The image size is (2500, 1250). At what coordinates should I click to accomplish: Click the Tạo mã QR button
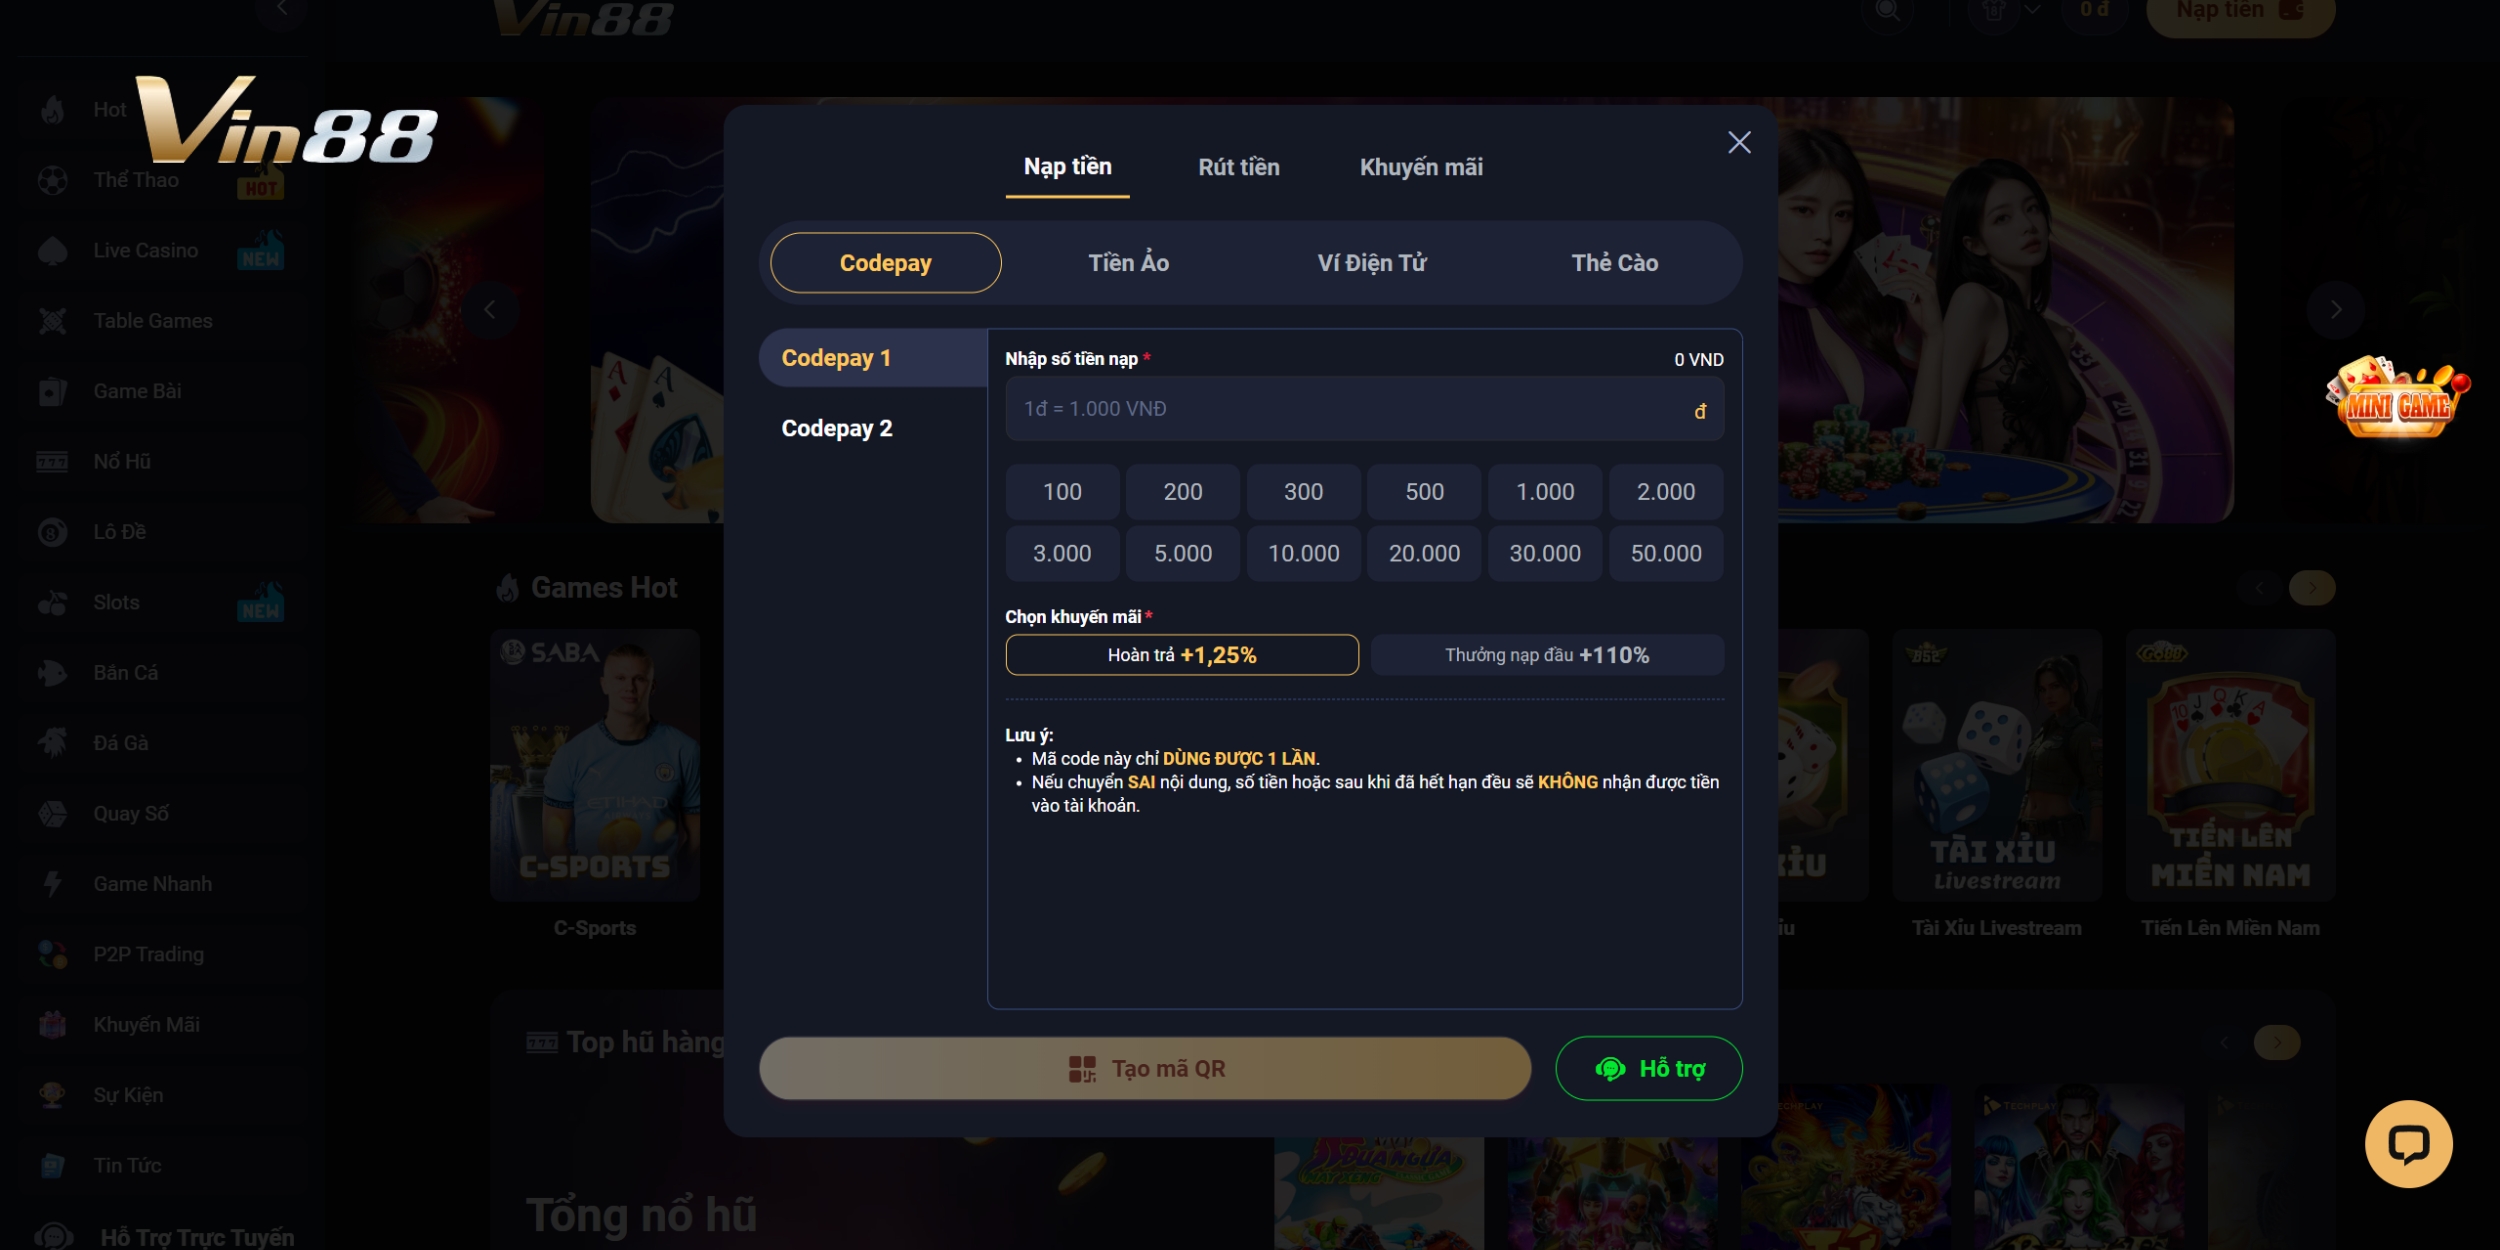click(x=1145, y=1068)
